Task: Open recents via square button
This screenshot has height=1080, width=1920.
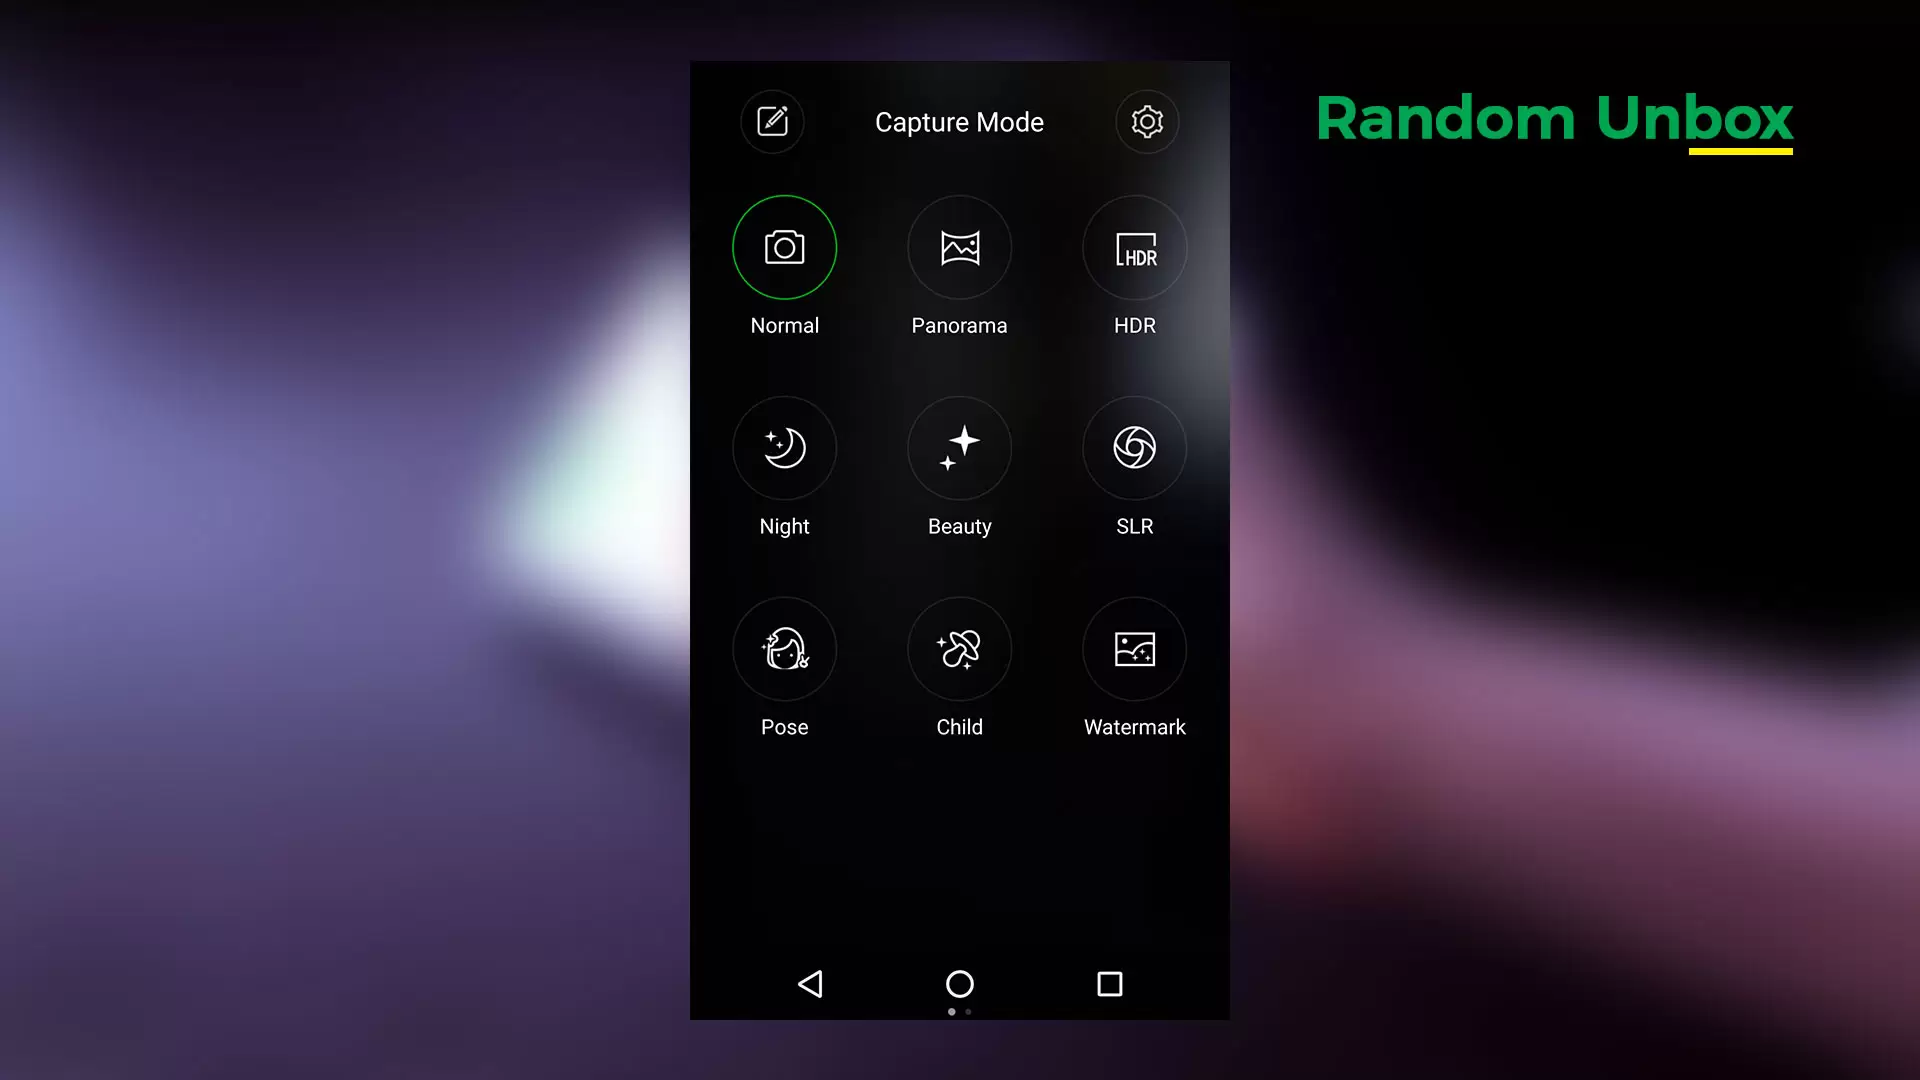Action: (1109, 984)
